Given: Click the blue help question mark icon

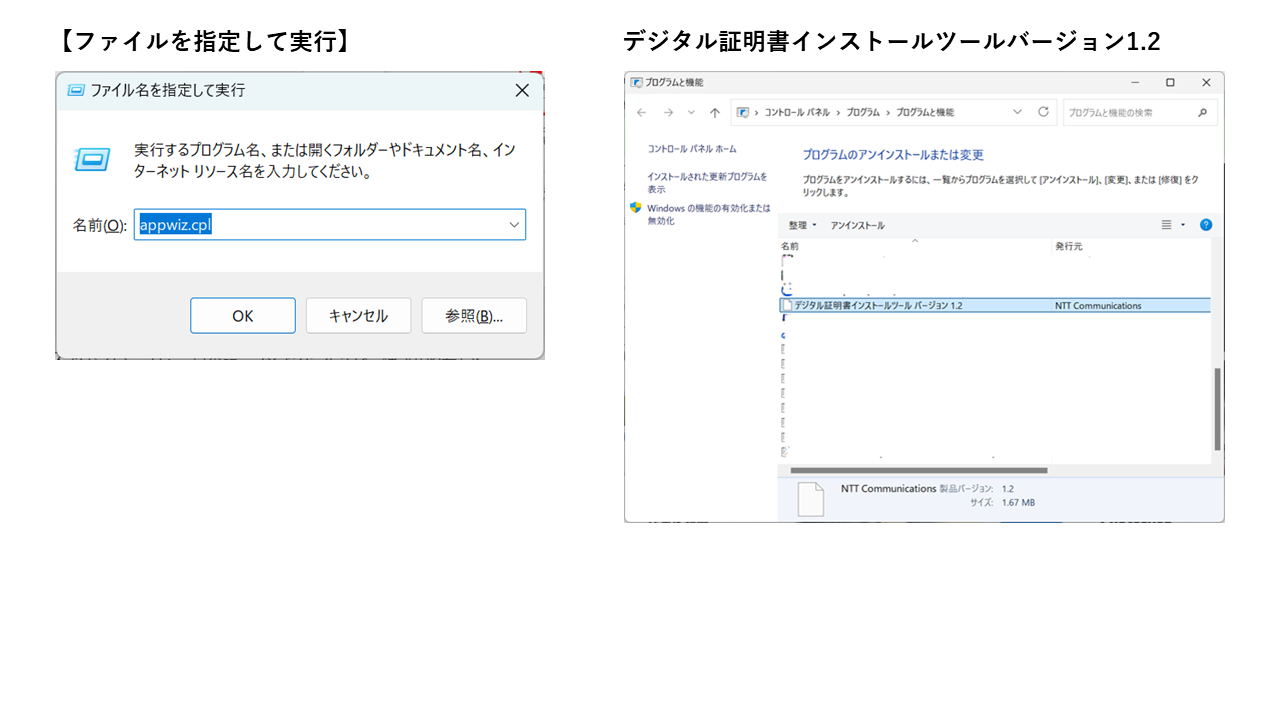Looking at the screenshot, I should [x=1205, y=225].
